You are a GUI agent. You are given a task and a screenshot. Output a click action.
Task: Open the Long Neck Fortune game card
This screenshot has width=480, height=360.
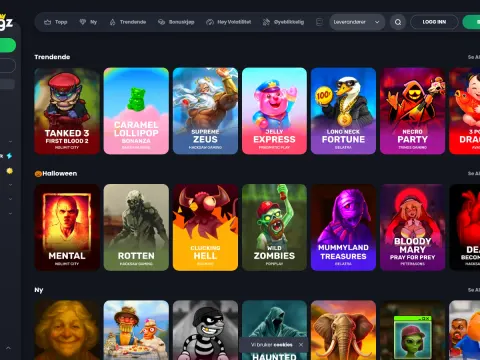343,111
